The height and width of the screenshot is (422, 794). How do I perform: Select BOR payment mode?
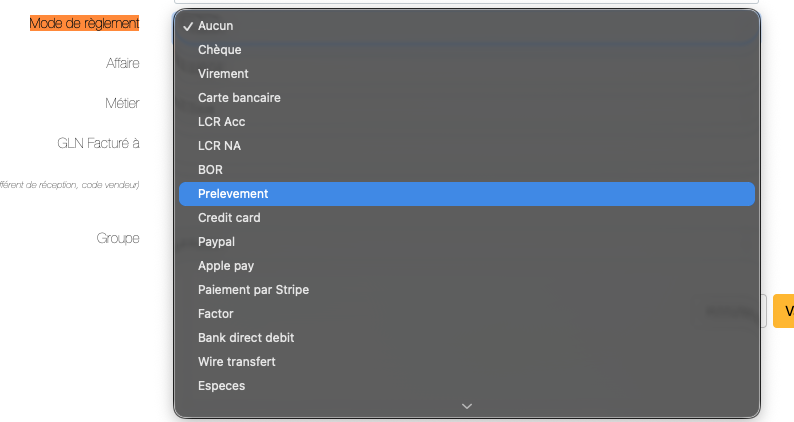pyautogui.click(x=210, y=170)
